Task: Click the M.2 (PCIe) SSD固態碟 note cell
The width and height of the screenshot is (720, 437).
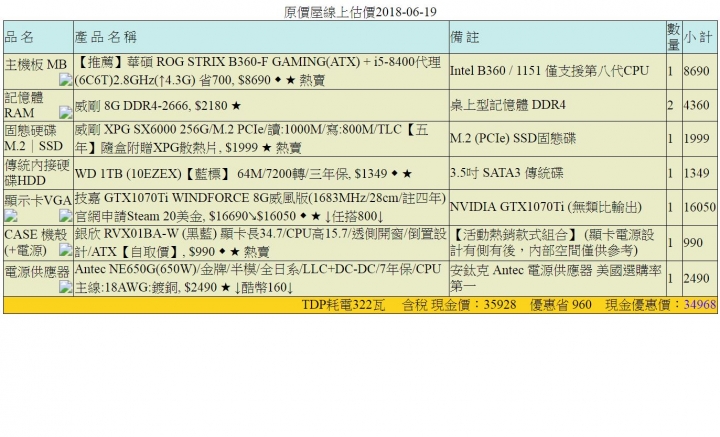Action: 557,139
